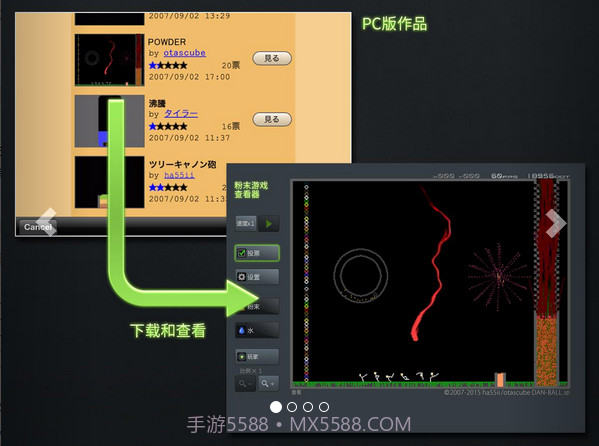Click the date 2007/09/02 11:37

tap(189, 138)
